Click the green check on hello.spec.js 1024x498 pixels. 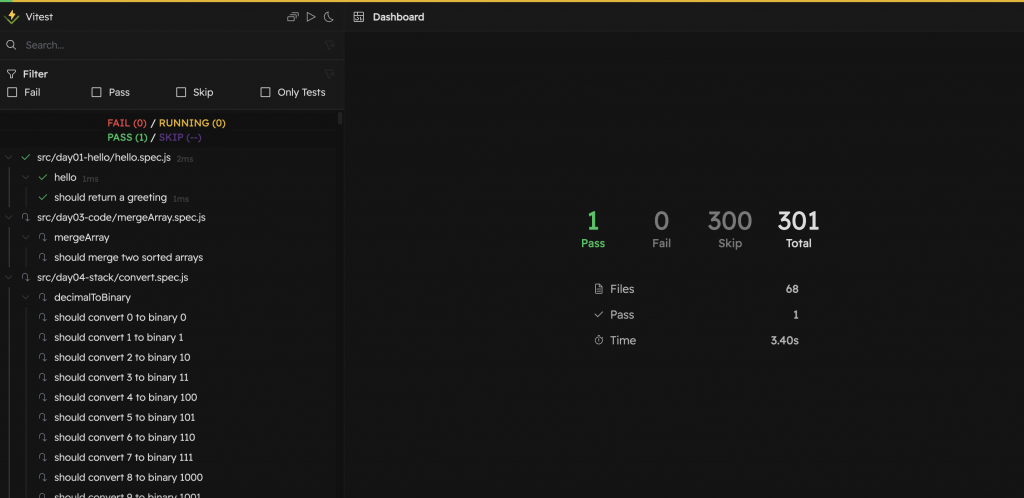point(25,157)
